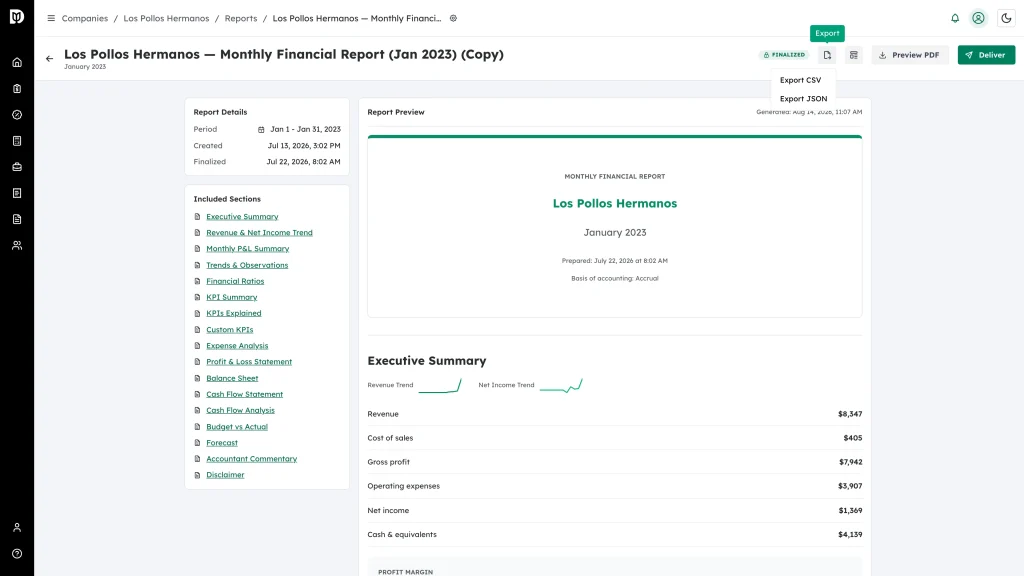This screenshot has height=576, width=1024.
Task: Click the Net income value $1,369
Action: [x=850, y=511]
